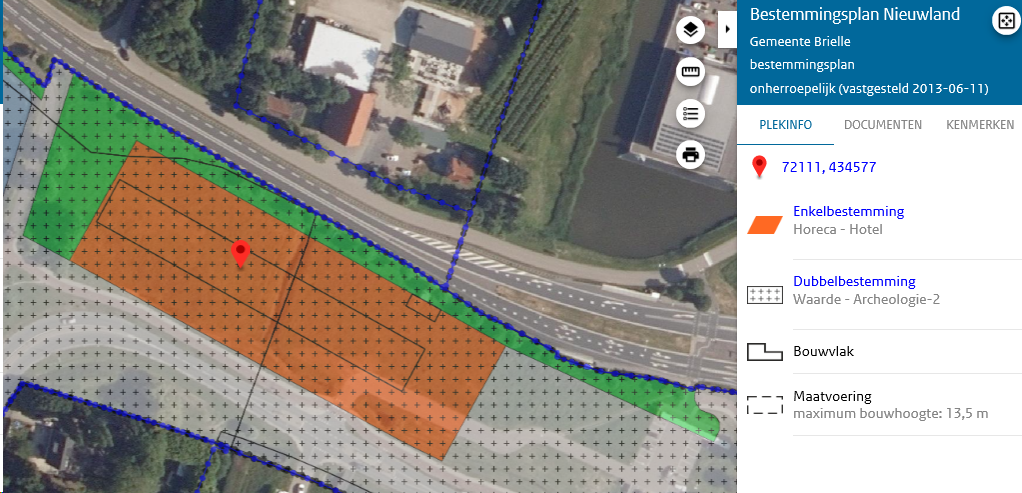Open the map layers button
Image resolution: width=1022 pixels, height=493 pixels.
point(690,30)
